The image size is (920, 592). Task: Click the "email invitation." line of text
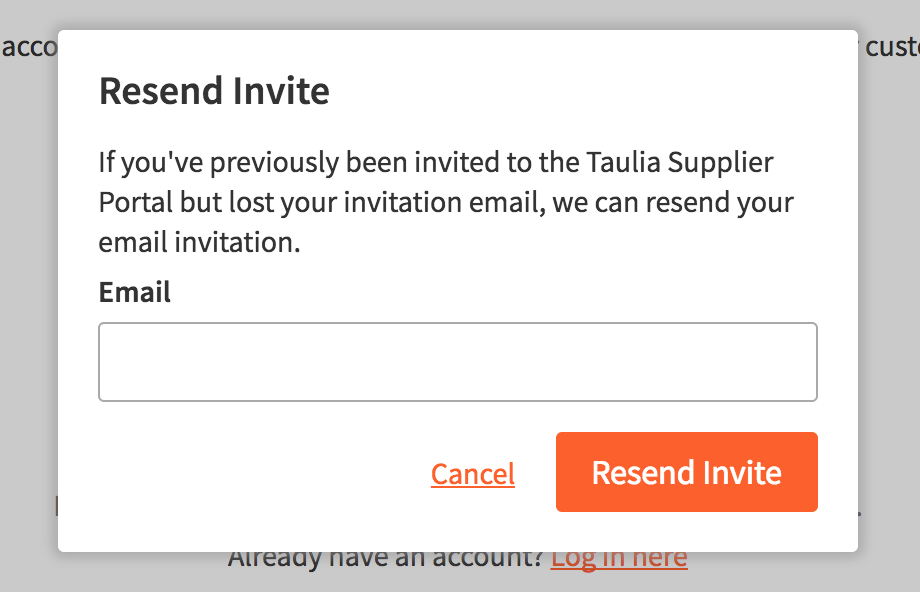(199, 242)
